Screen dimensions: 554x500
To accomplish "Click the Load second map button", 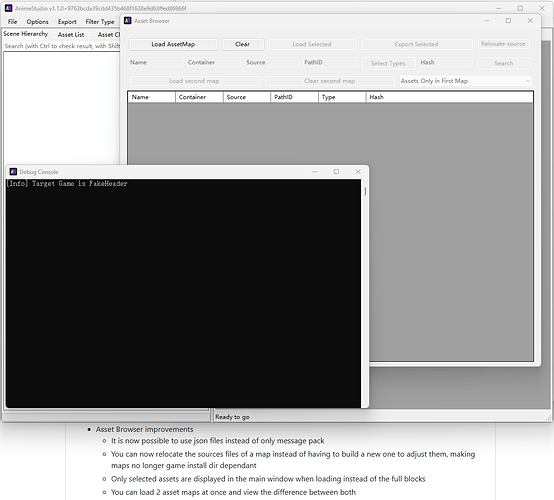I will [x=194, y=81].
